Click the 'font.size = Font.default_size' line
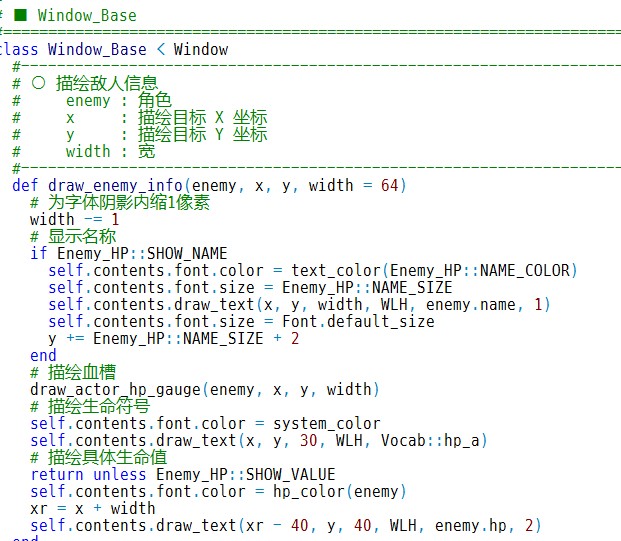621x541 pixels. coord(241,322)
